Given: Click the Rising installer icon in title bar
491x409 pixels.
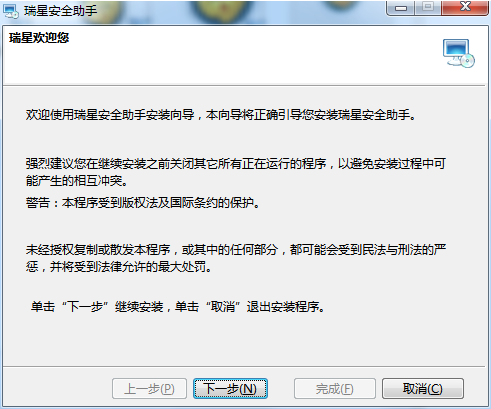Looking at the screenshot, I should click(10, 11).
